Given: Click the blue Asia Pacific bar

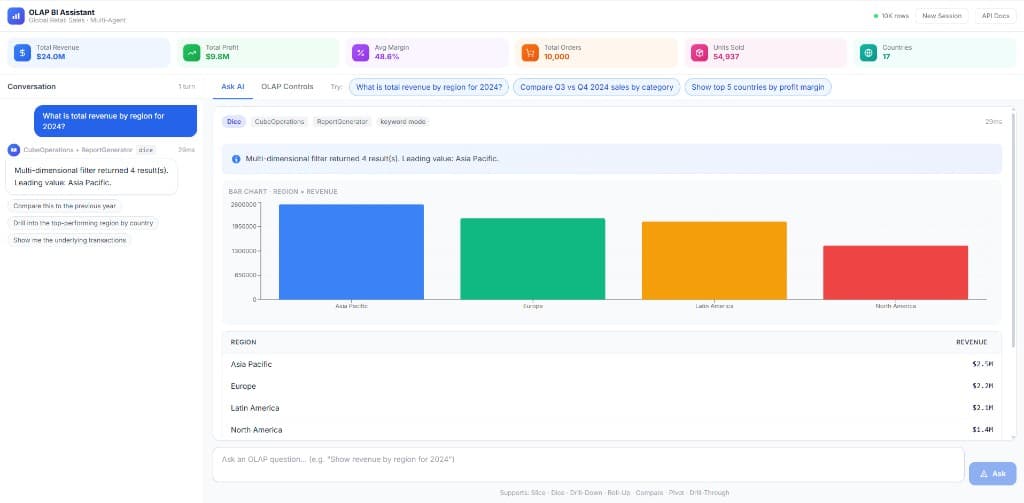Looking at the screenshot, I should pyautogui.click(x=351, y=252).
